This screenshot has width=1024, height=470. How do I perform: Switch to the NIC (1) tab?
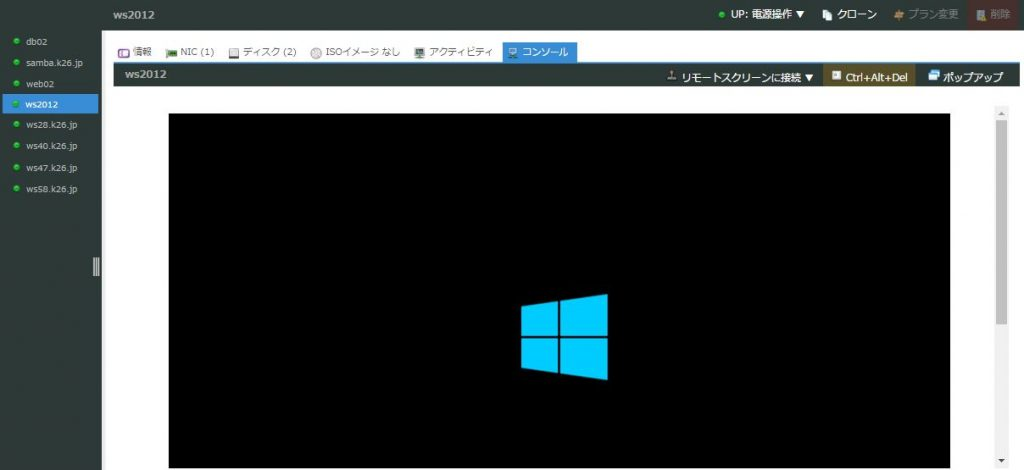(x=190, y=52)
